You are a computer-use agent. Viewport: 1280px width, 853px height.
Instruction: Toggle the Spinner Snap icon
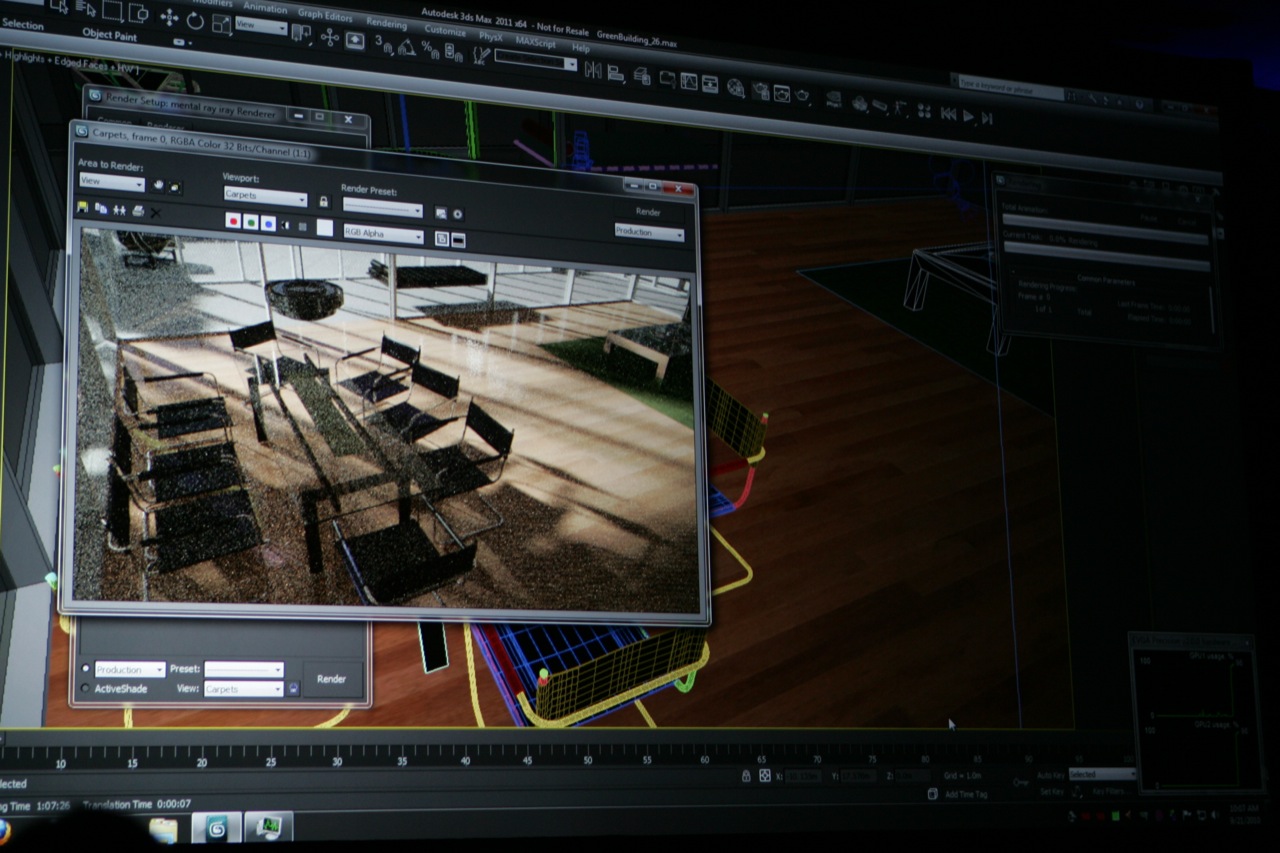tap(453, 53)
